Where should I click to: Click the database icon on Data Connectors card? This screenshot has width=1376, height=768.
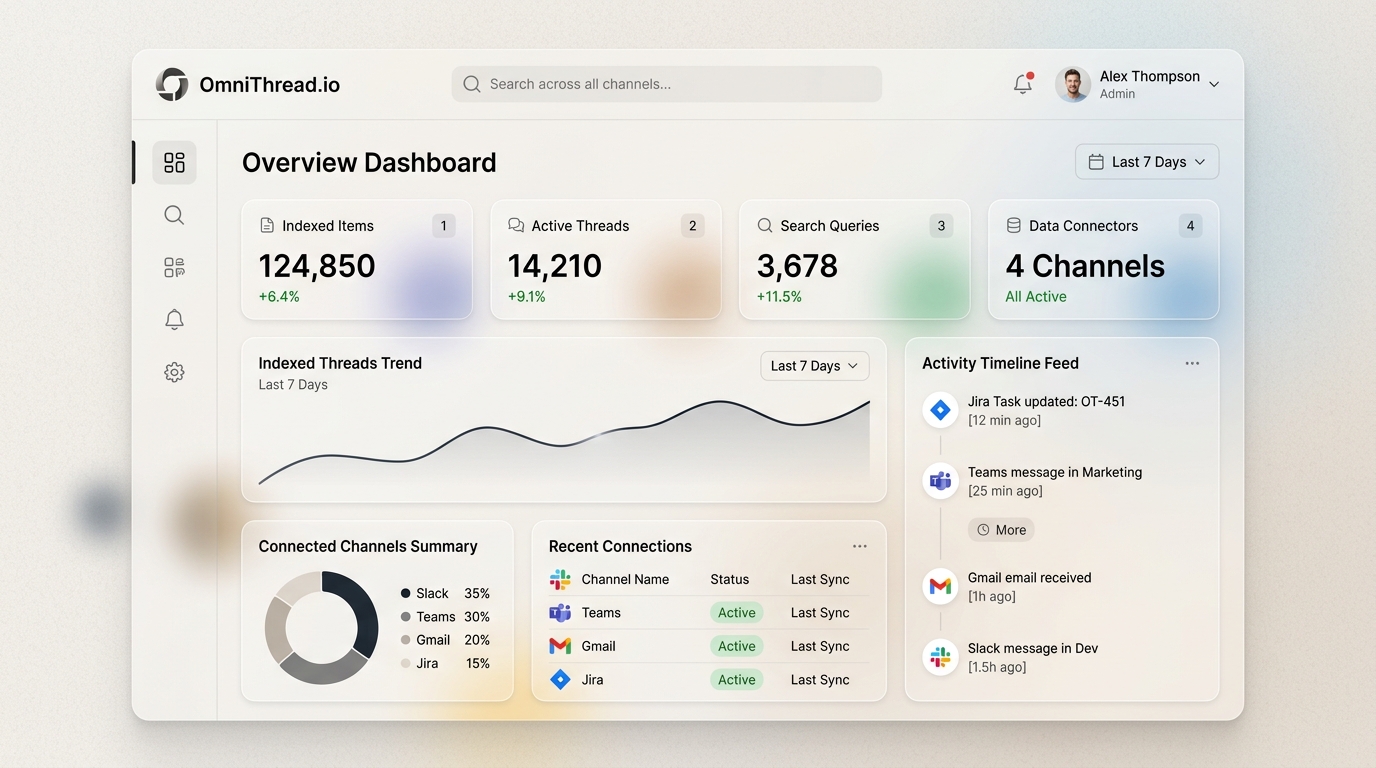pyautogui.click(x=1014, y=226)
